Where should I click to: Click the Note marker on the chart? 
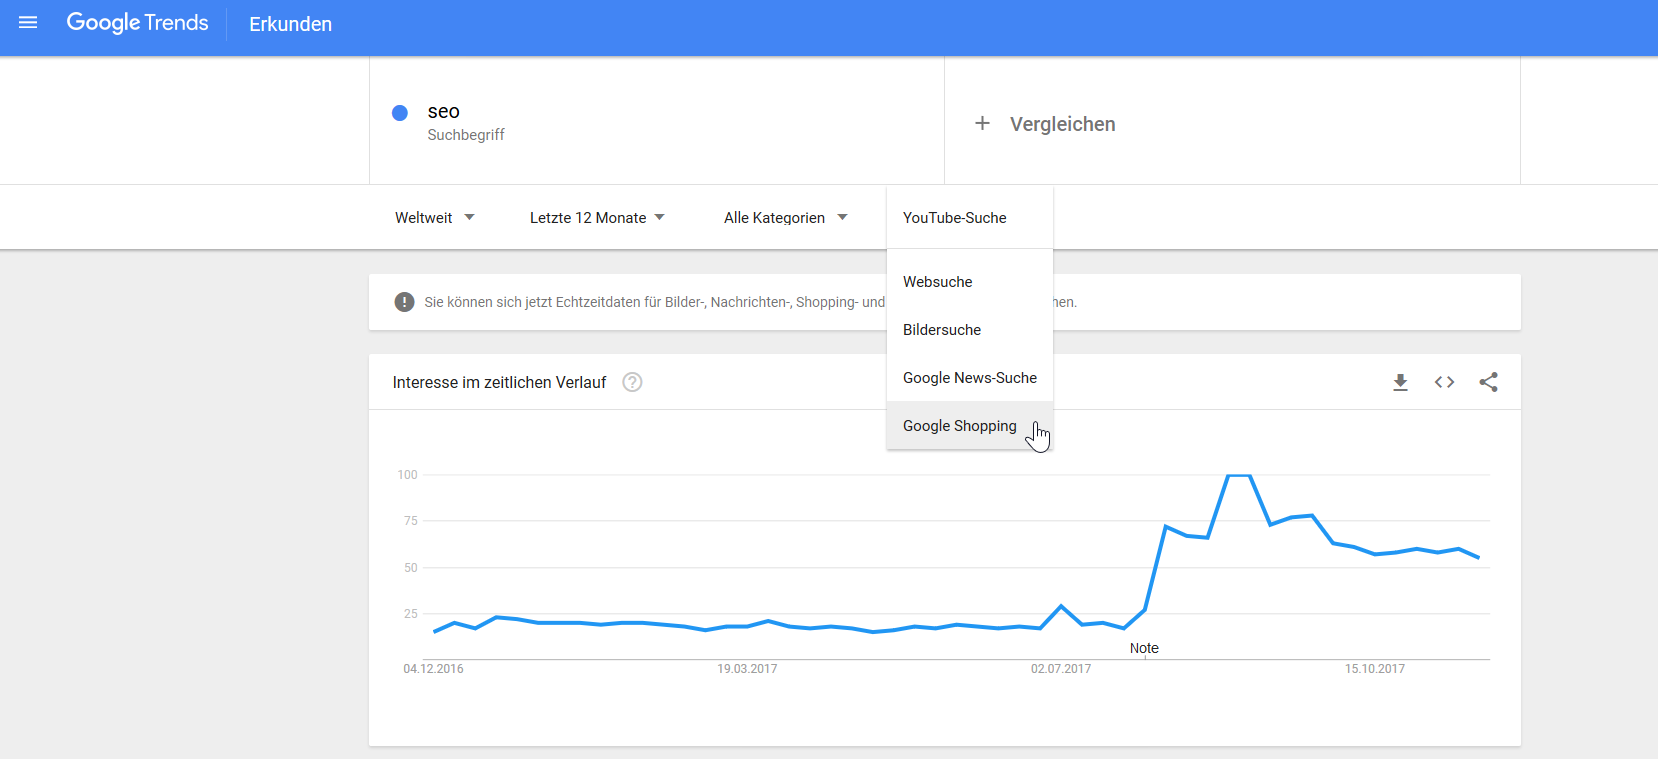(1144, 647)
